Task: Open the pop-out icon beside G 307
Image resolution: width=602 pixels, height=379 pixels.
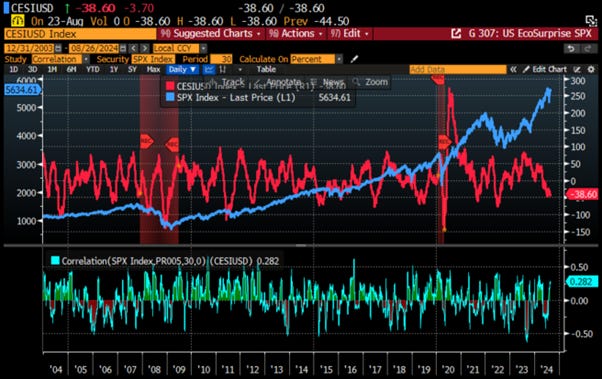Action: [456, 34]
